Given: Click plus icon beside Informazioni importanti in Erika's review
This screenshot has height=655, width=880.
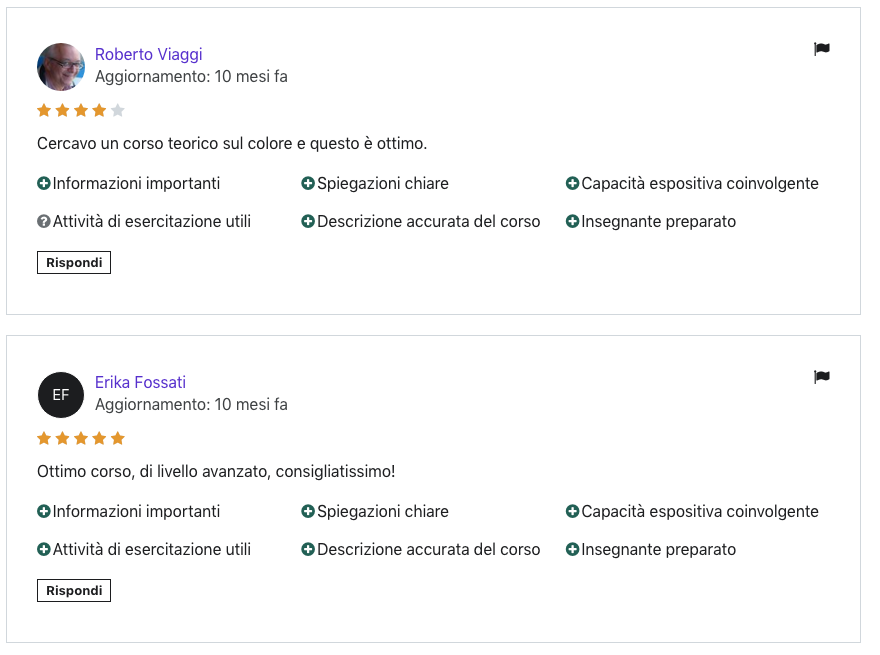Looking at the screenshot, I should [44, 511].
